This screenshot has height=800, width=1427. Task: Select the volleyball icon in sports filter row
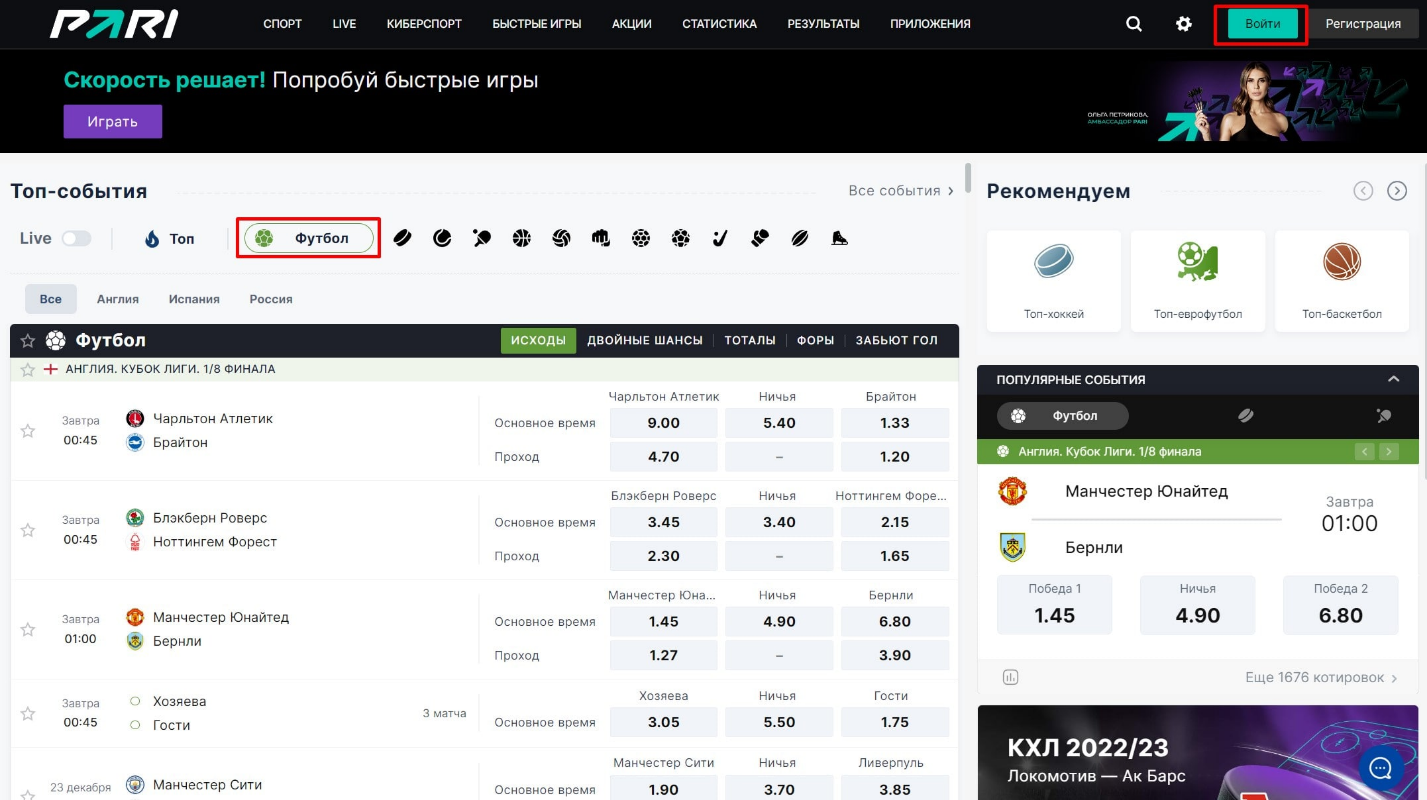561,238
